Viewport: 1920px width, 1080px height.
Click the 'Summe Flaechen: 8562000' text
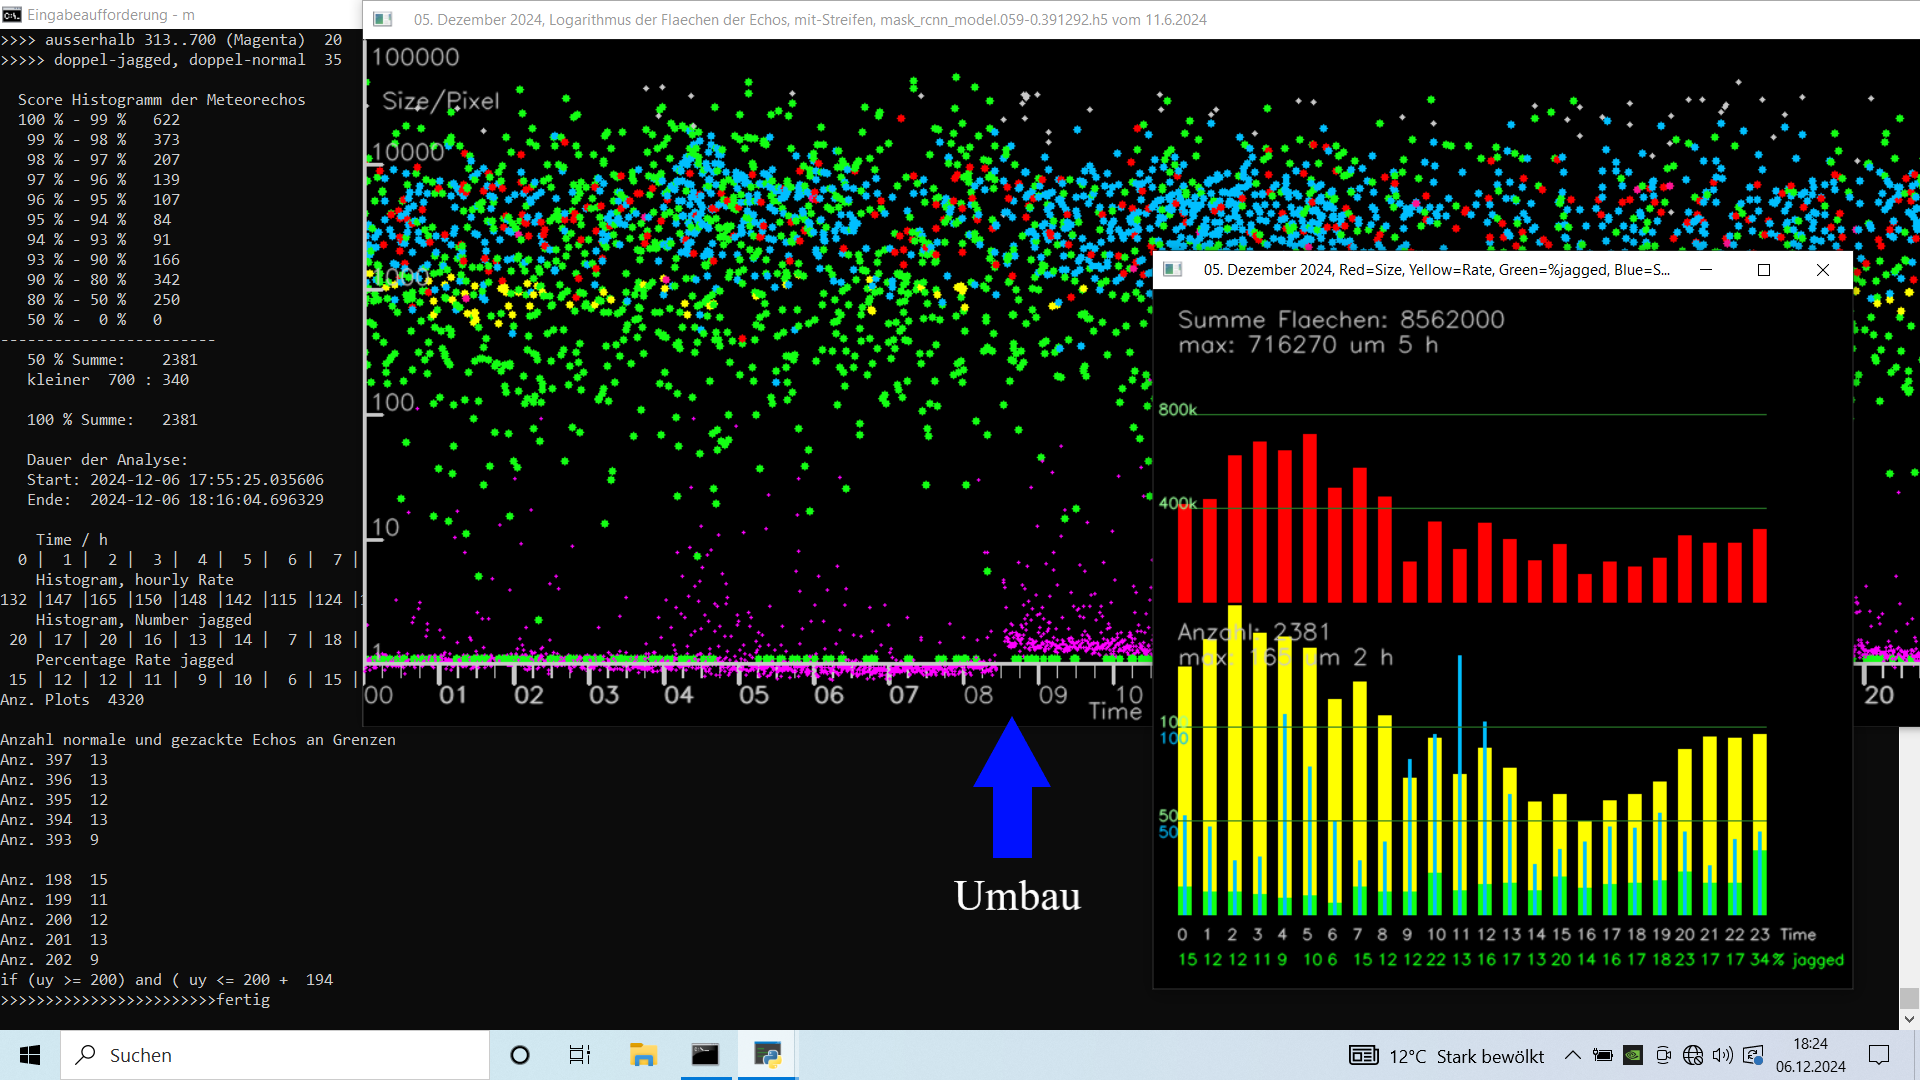click(x=1341, y=320)
